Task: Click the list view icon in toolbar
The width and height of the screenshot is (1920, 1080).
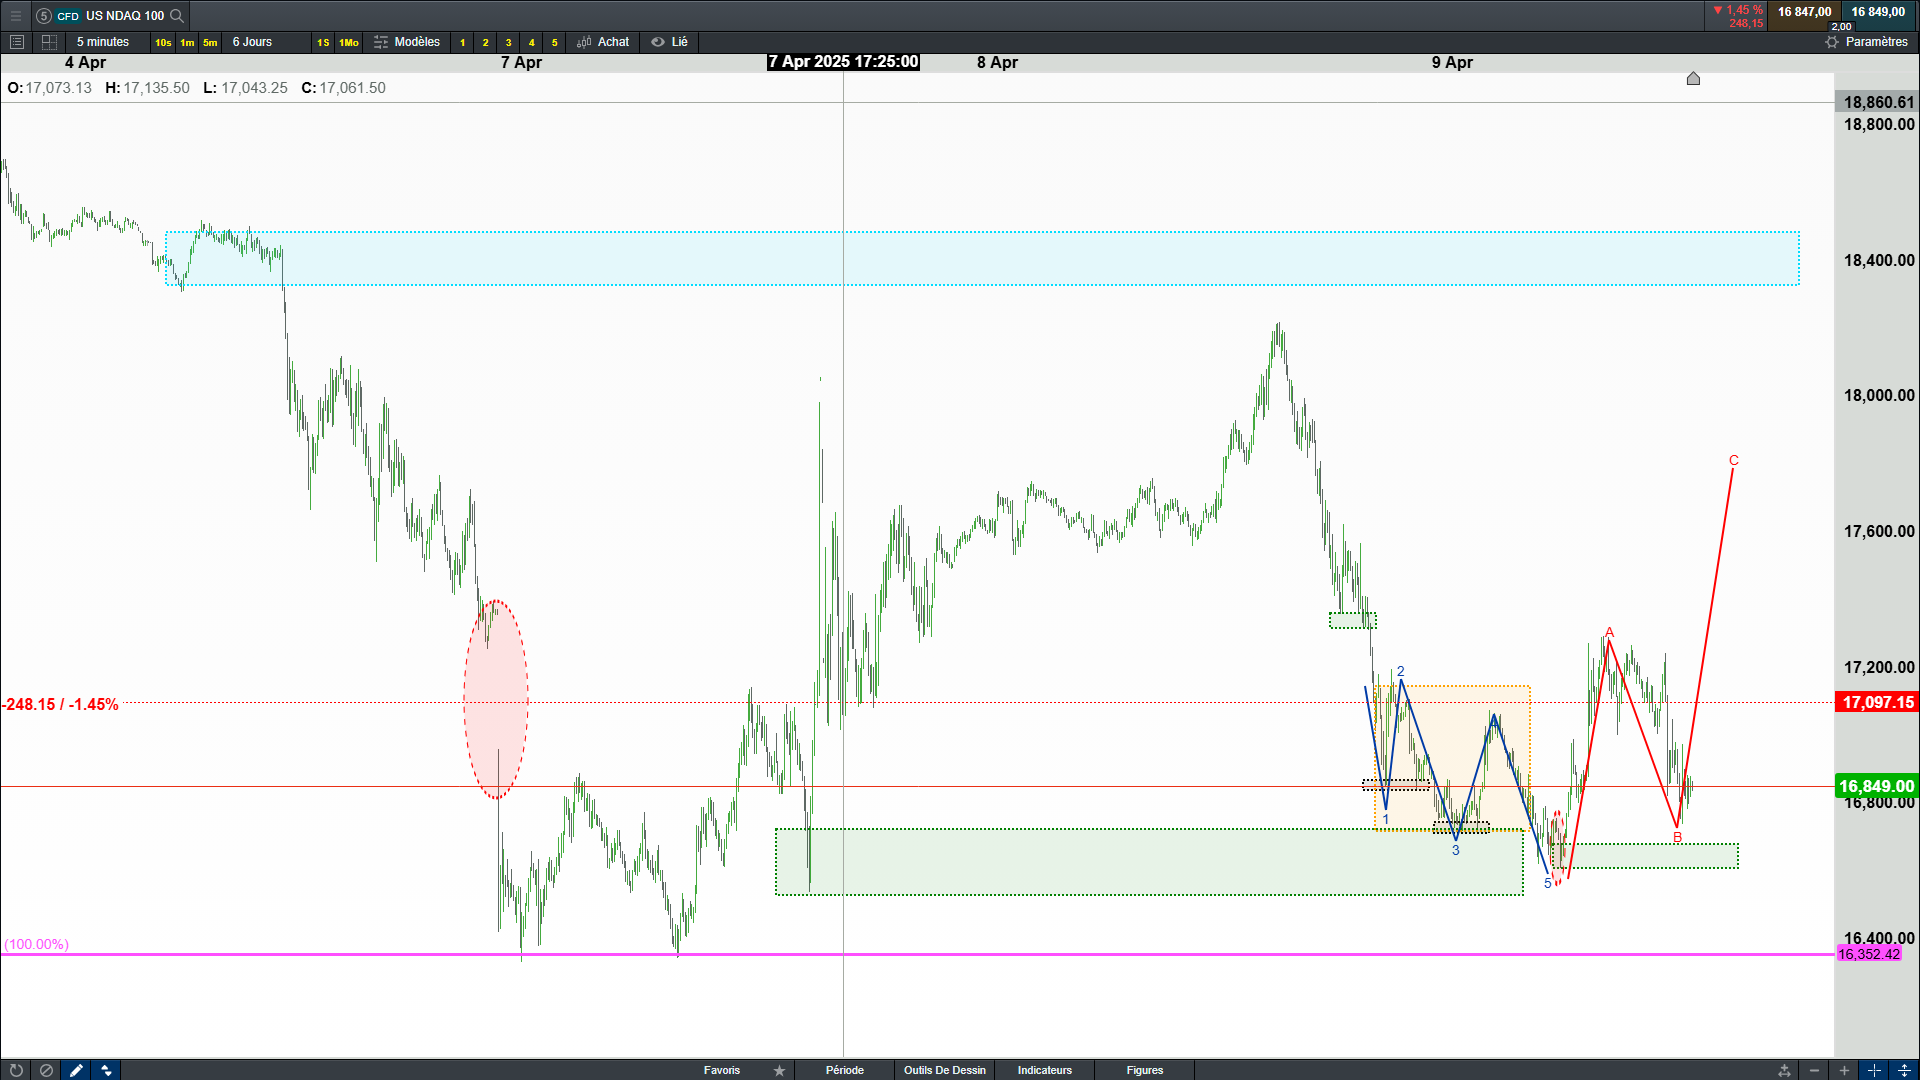Action: tap(17, 42)
